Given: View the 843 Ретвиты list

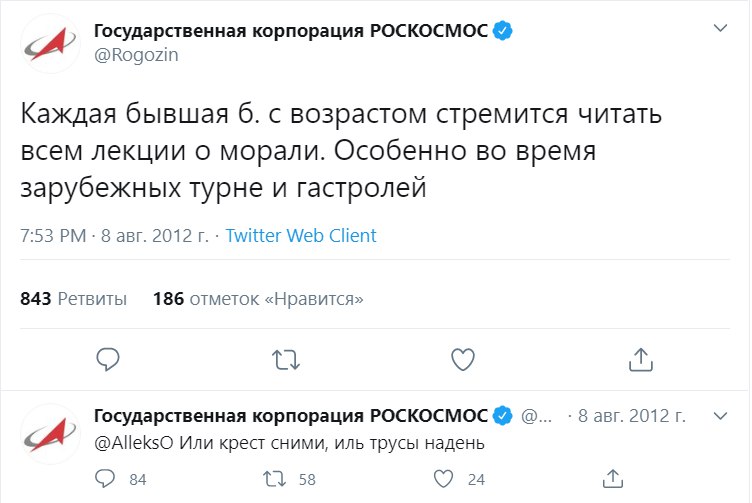Looking at the screenshot, I should point(73,299).
